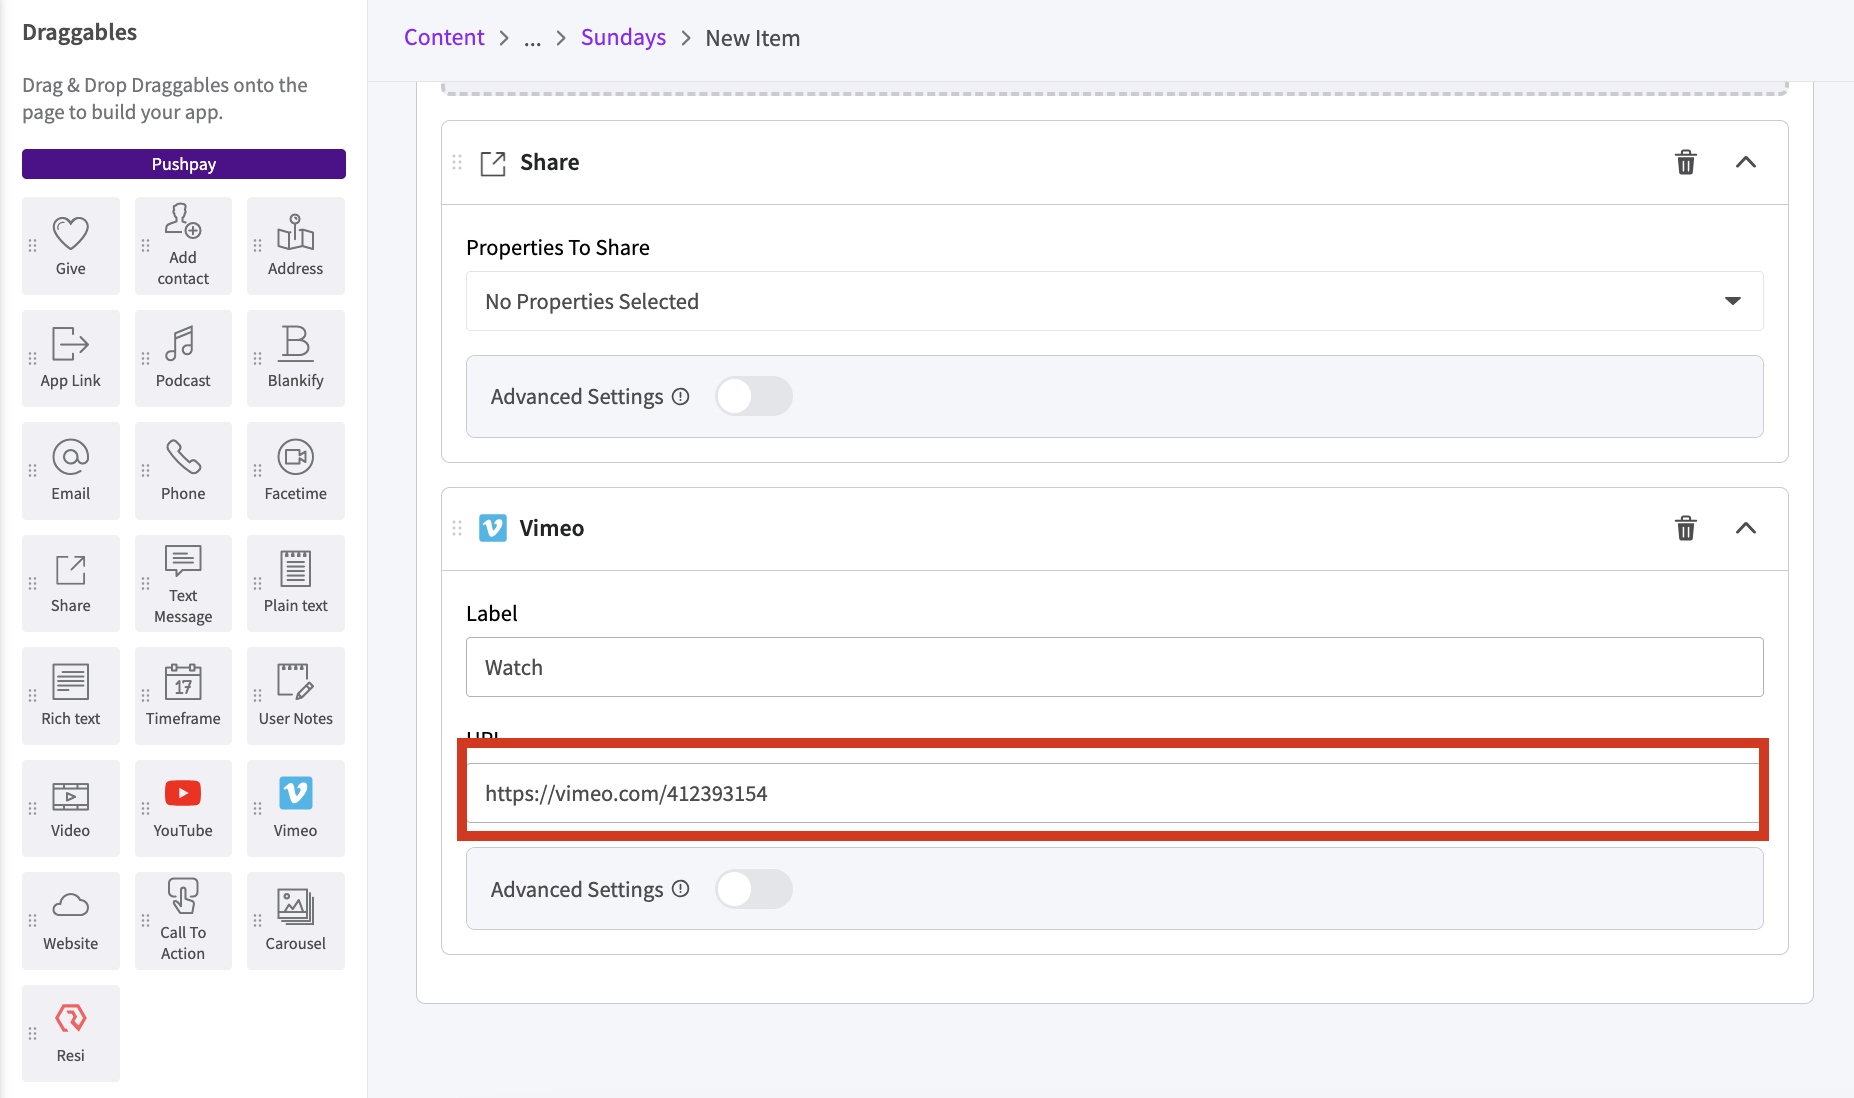Navigate to the Sundays breadcrumb
Image resolution: width=1854 pixels, height=1098 pixels.
tap(622, 37)
